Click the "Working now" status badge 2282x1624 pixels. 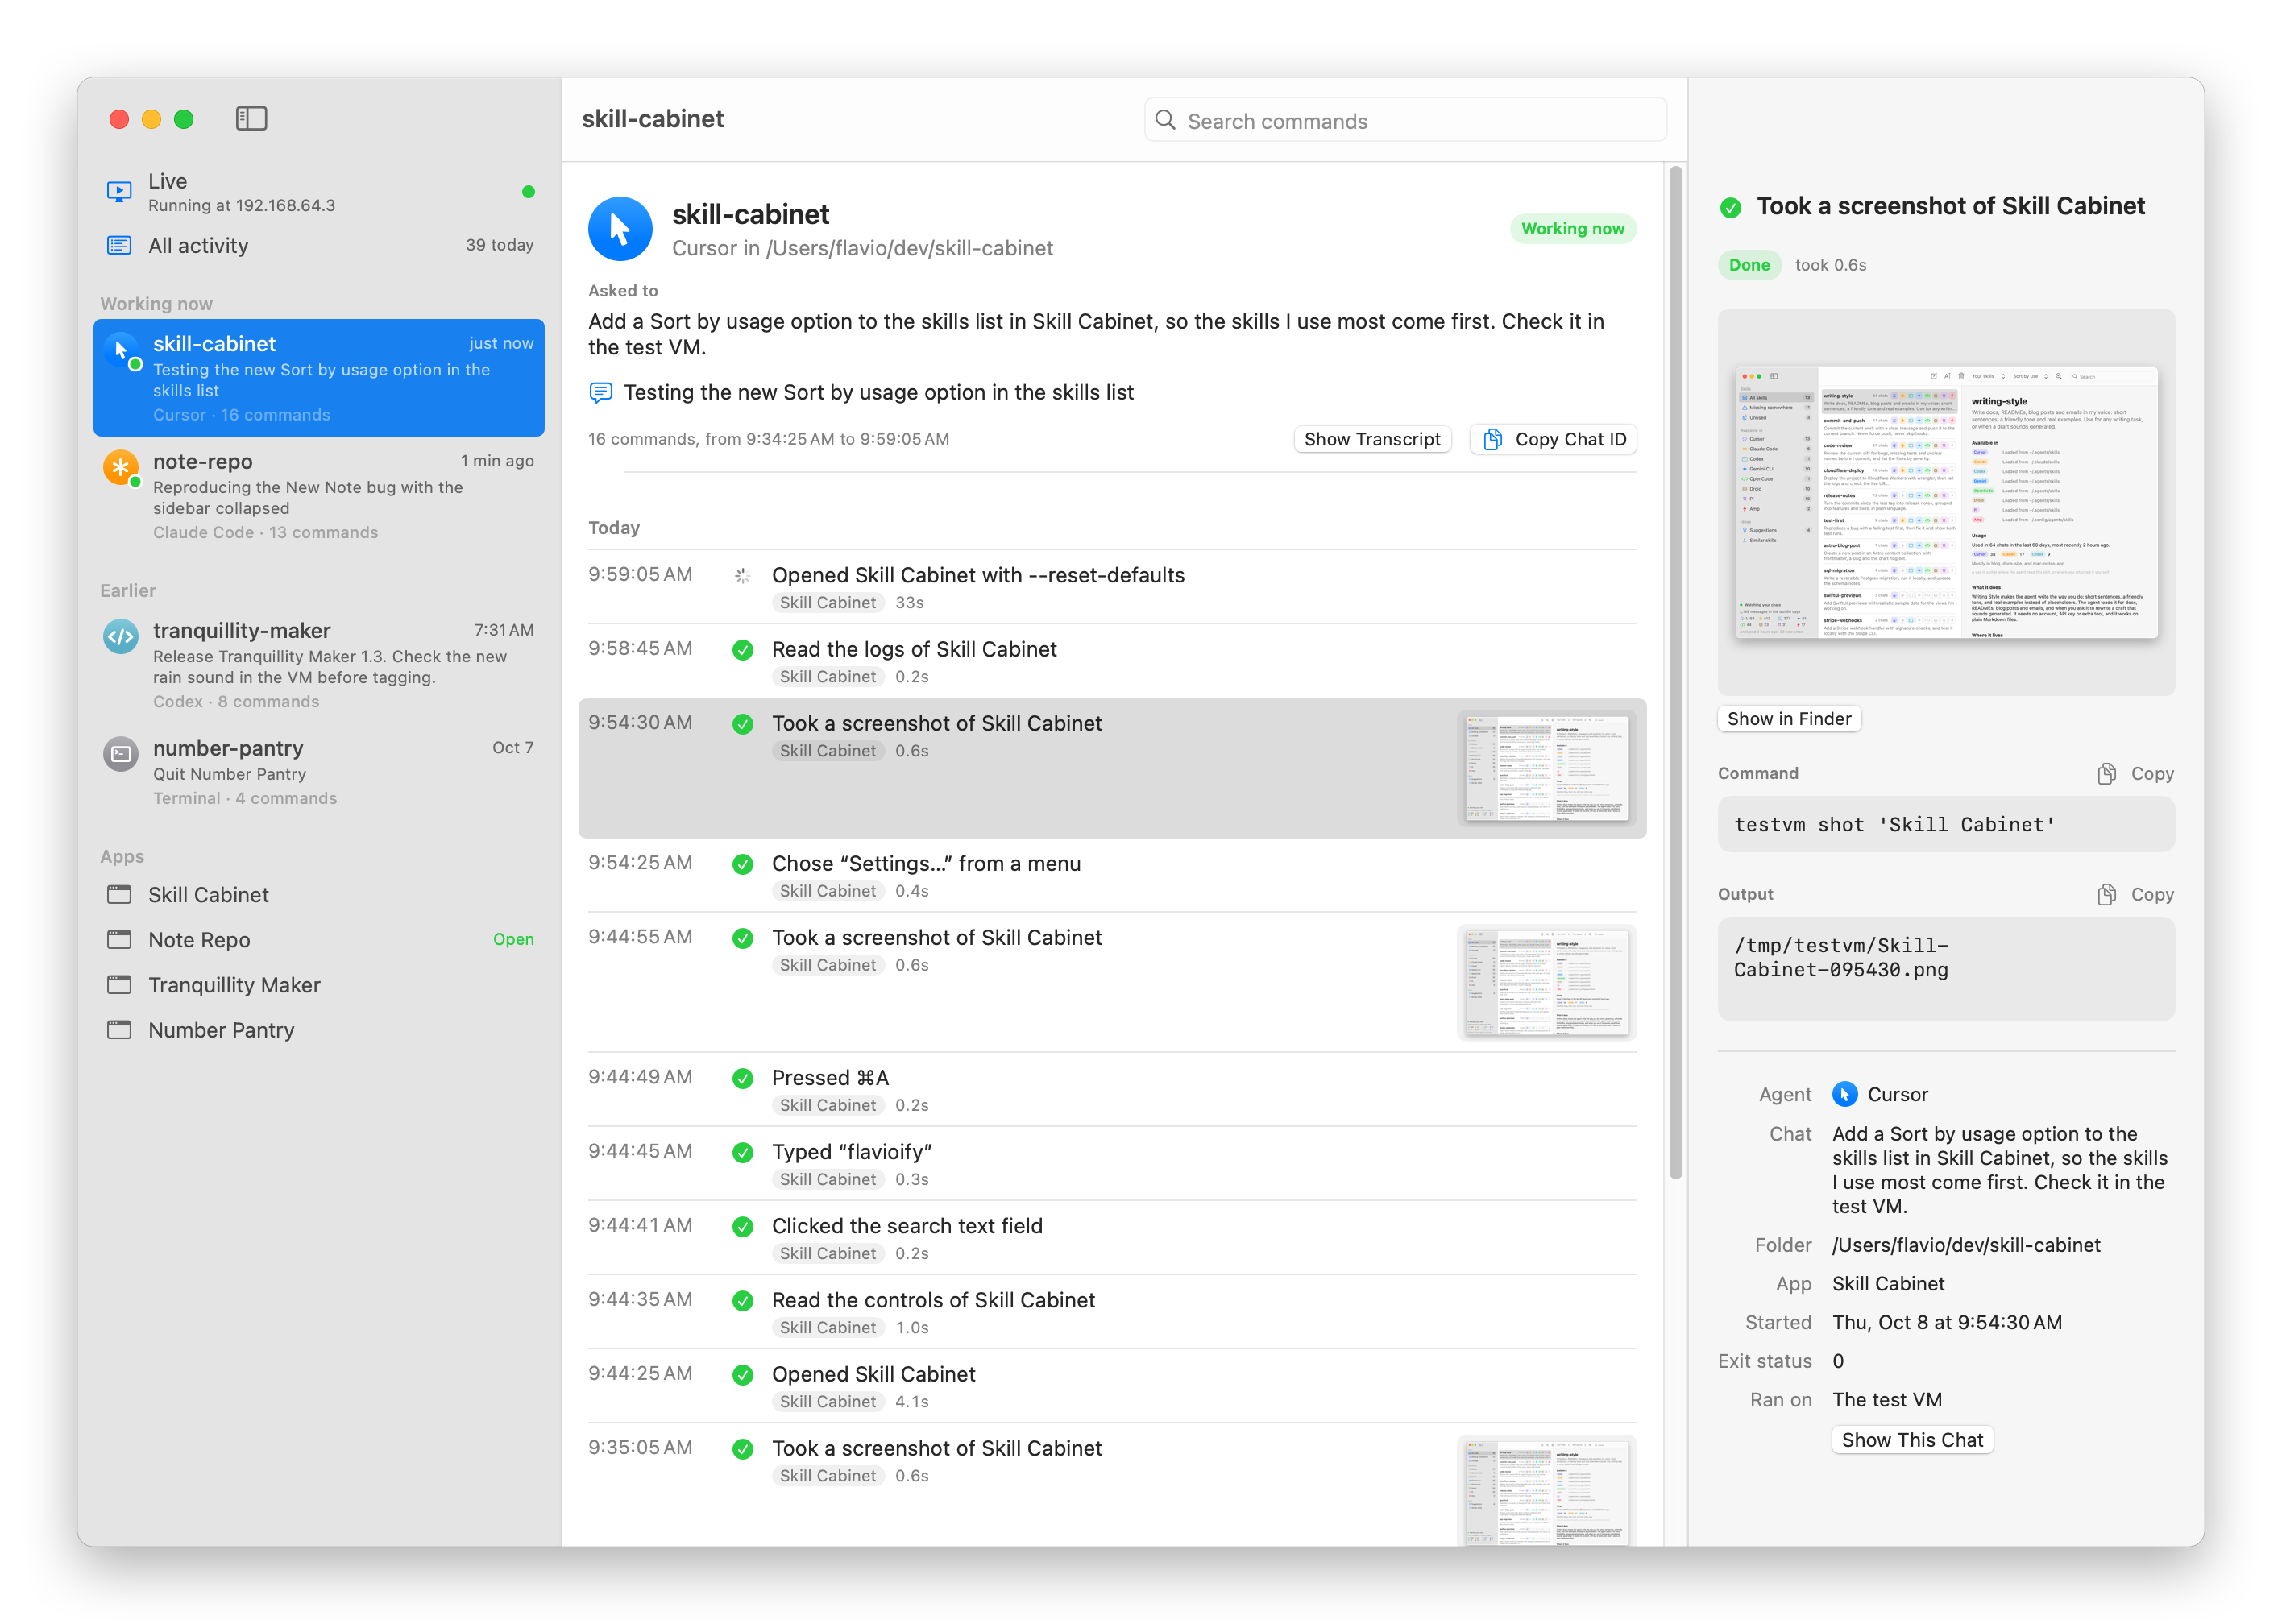coord(1572,229)
